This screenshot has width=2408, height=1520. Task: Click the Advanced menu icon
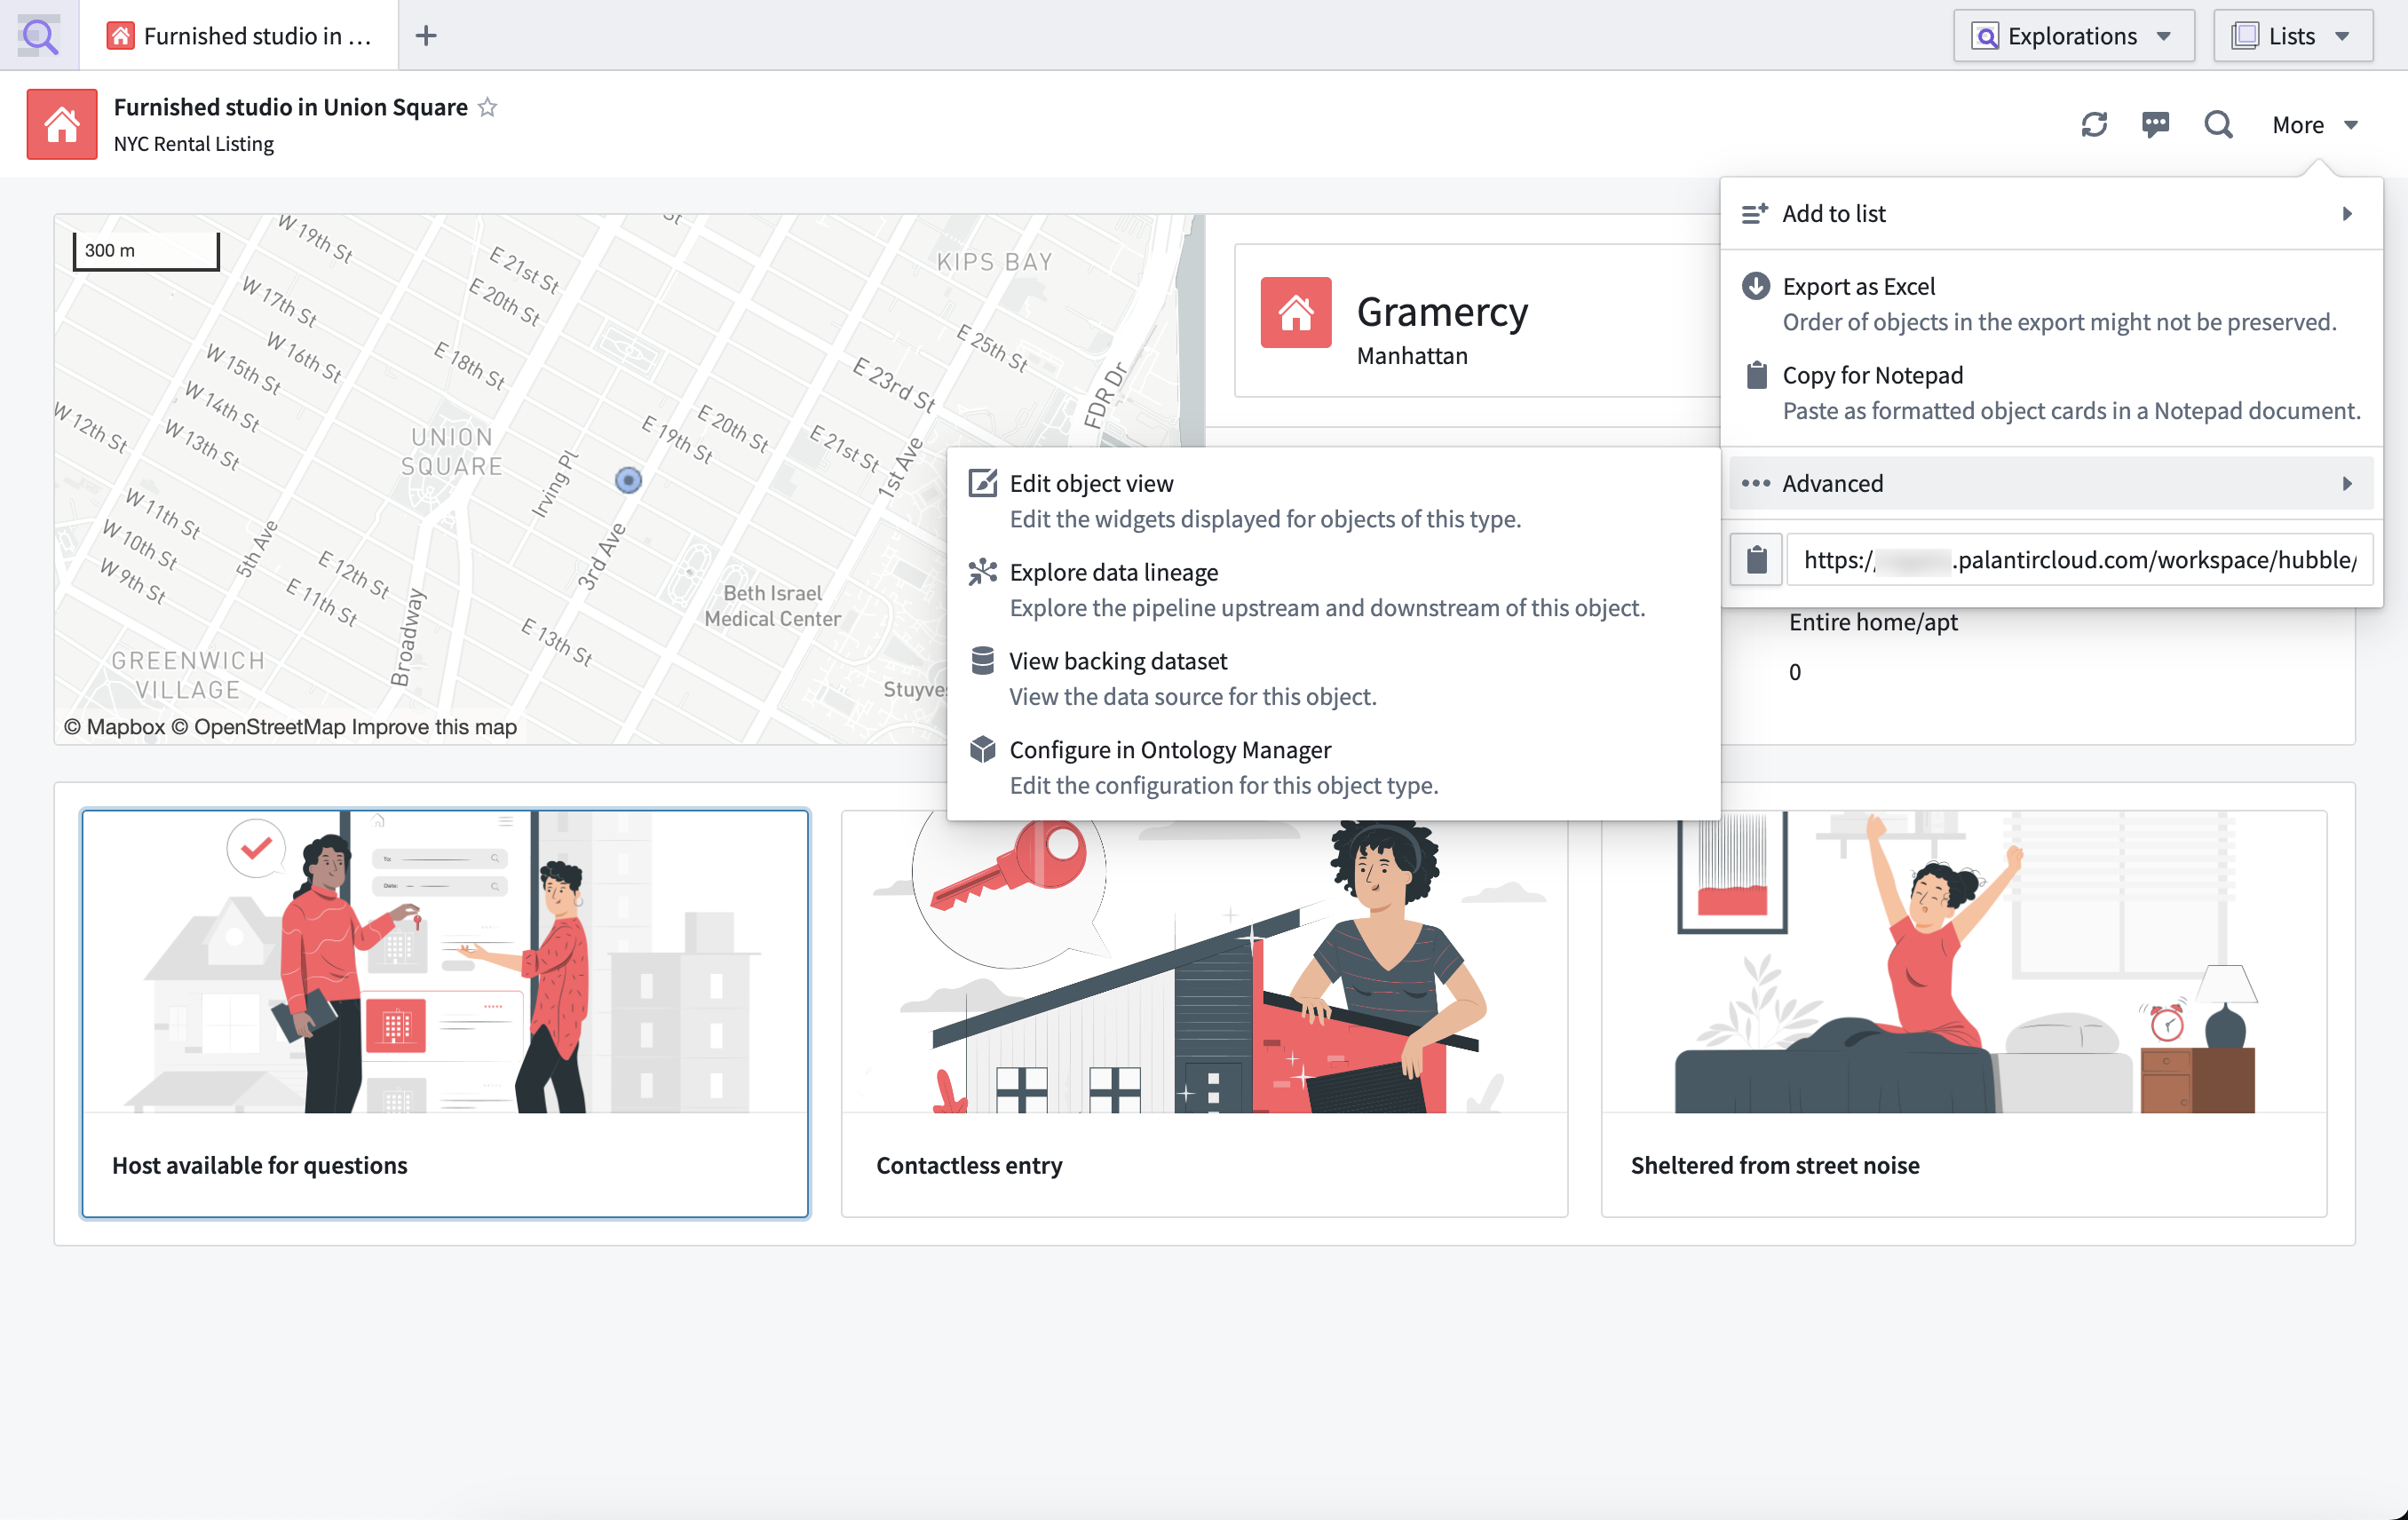(1755, 481)
